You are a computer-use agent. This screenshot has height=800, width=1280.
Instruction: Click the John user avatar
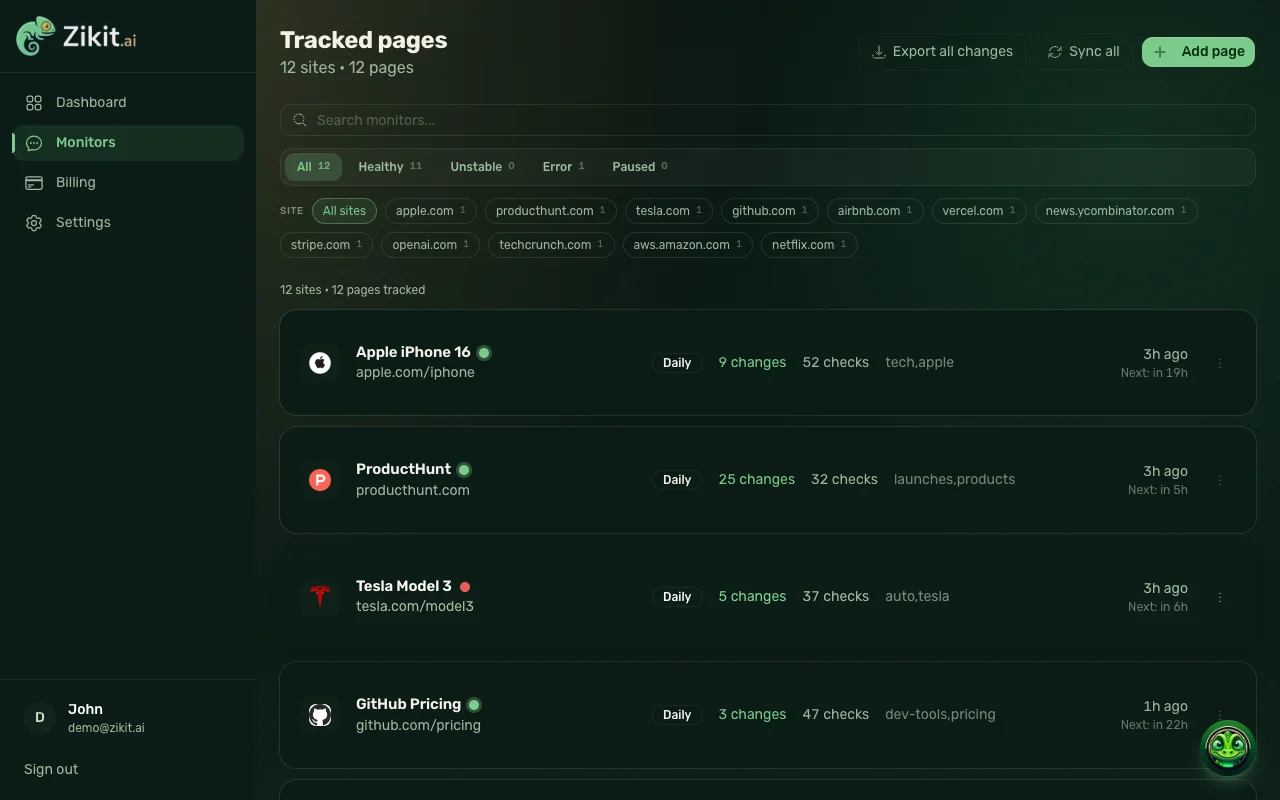coord(40,717)
